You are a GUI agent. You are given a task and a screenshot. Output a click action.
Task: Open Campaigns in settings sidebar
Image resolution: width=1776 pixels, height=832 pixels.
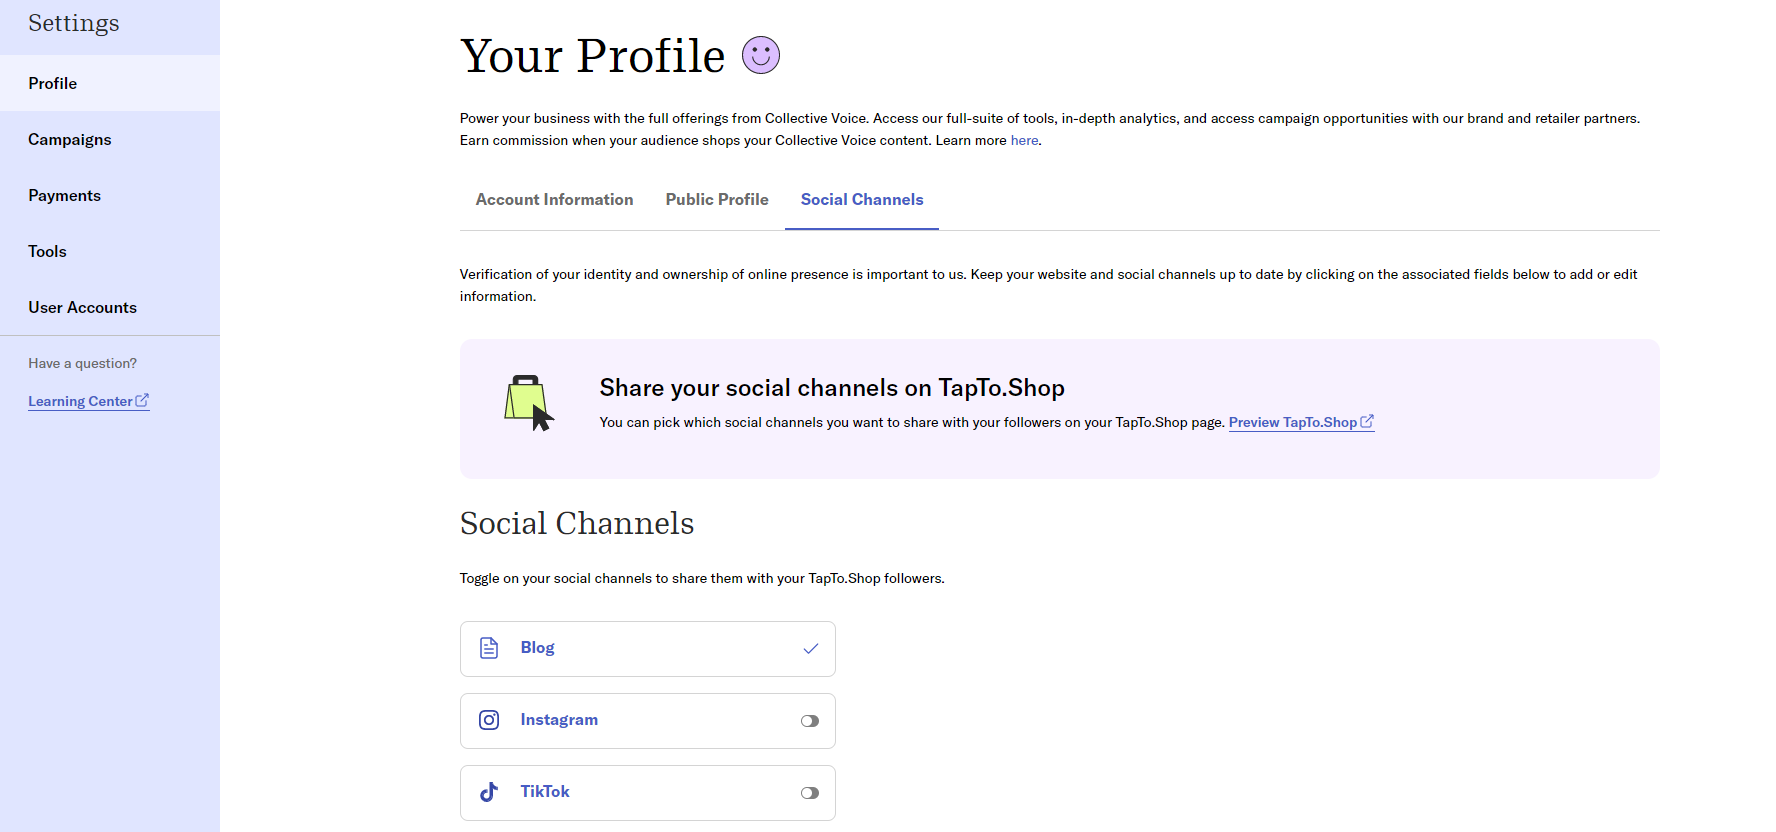coord(110,139)
